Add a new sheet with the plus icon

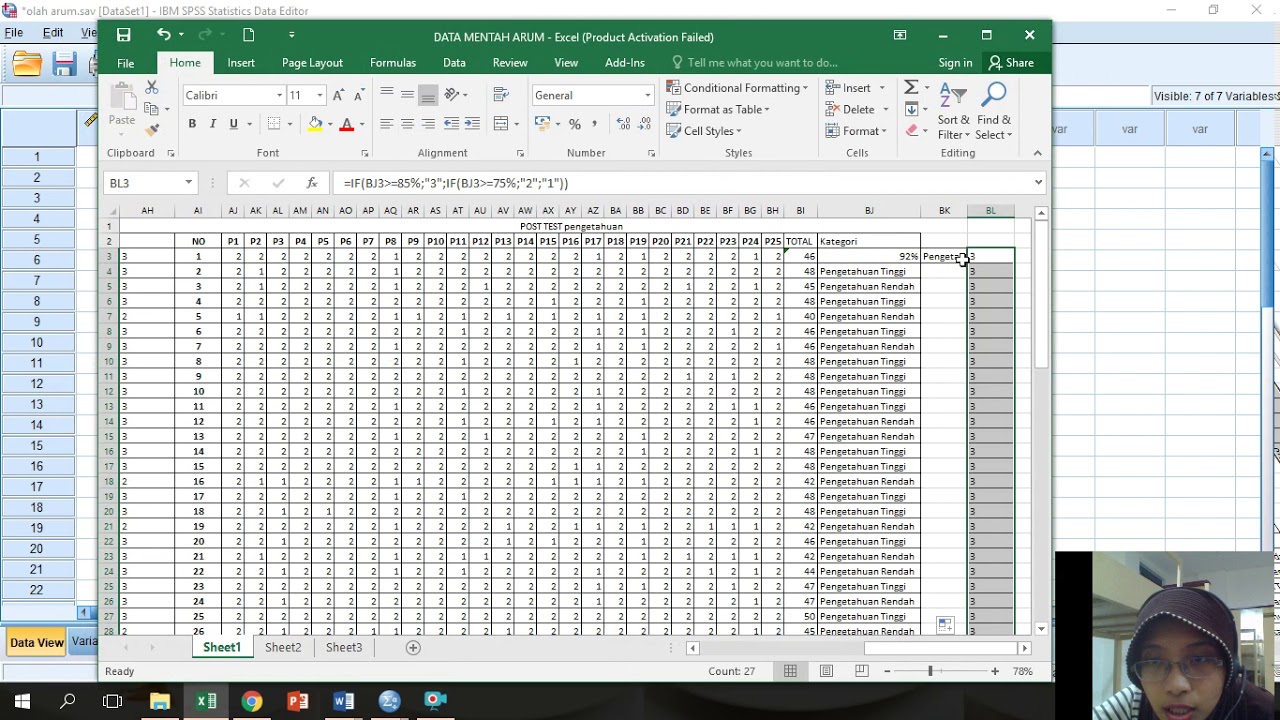[413, 647]
